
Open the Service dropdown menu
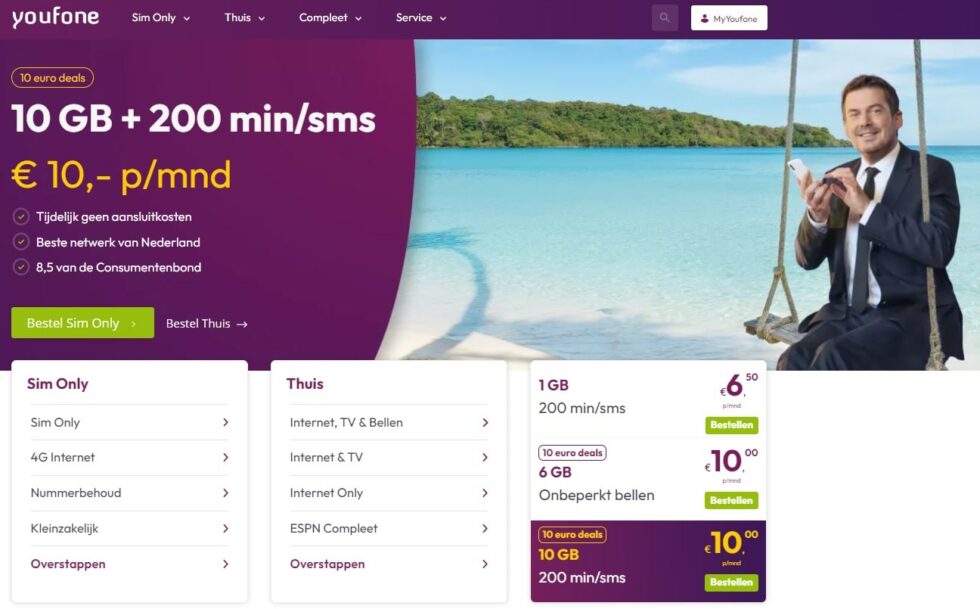click(421, 18)
